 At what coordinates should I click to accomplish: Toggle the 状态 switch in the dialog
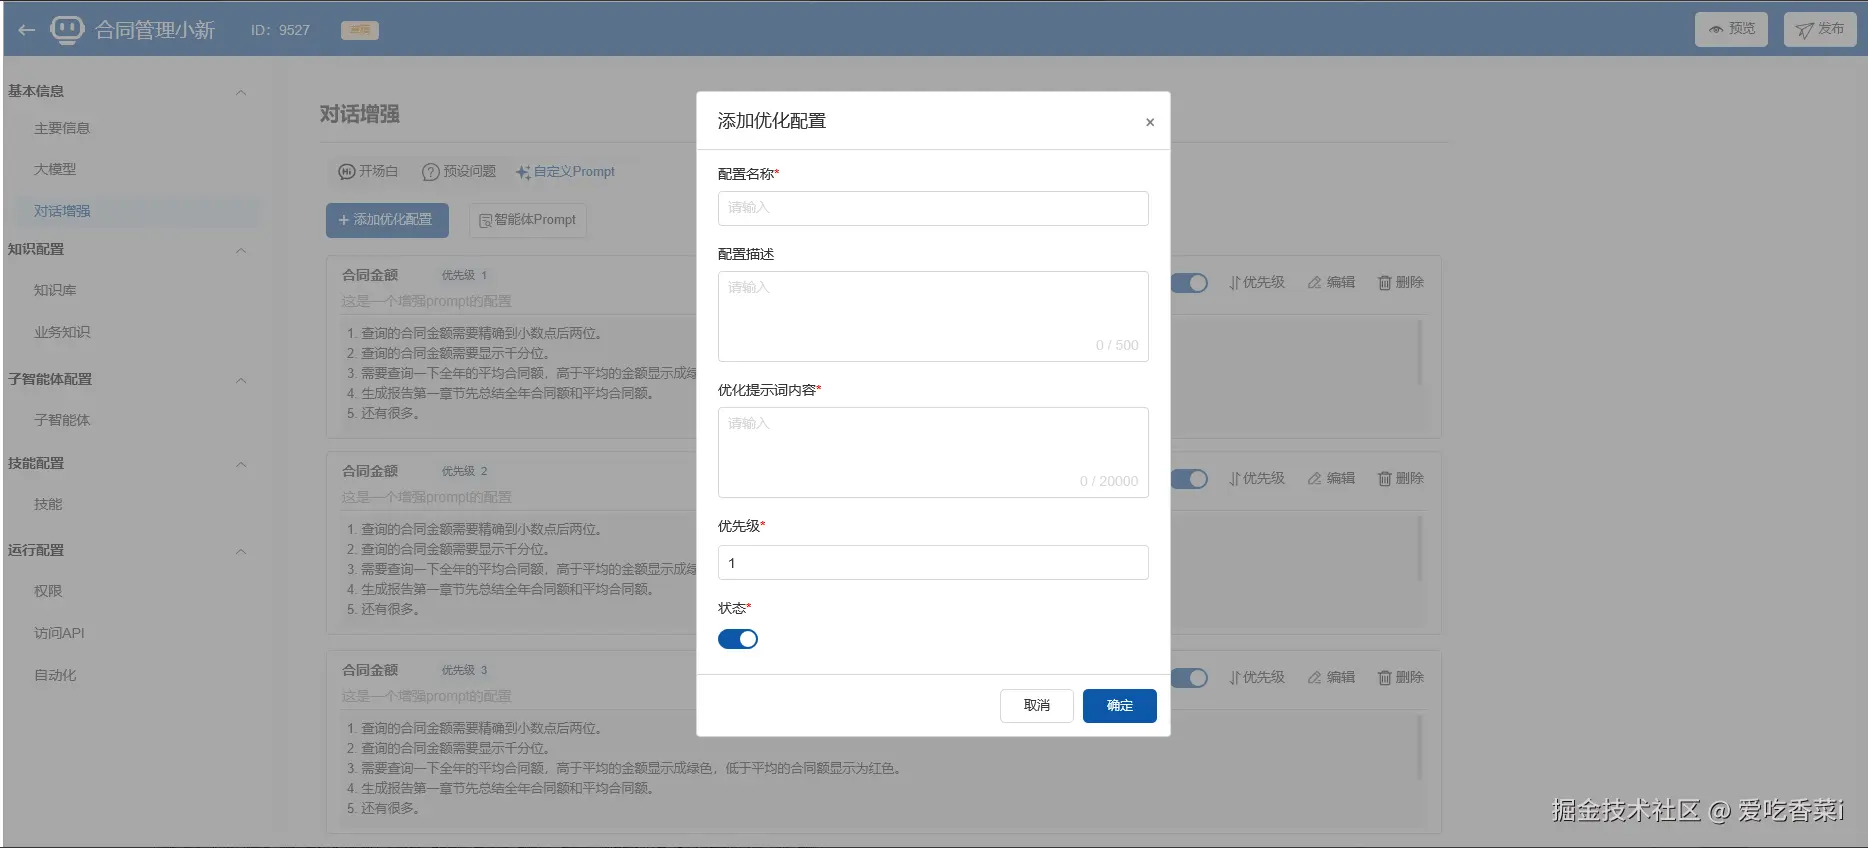[x=738, y=639]
